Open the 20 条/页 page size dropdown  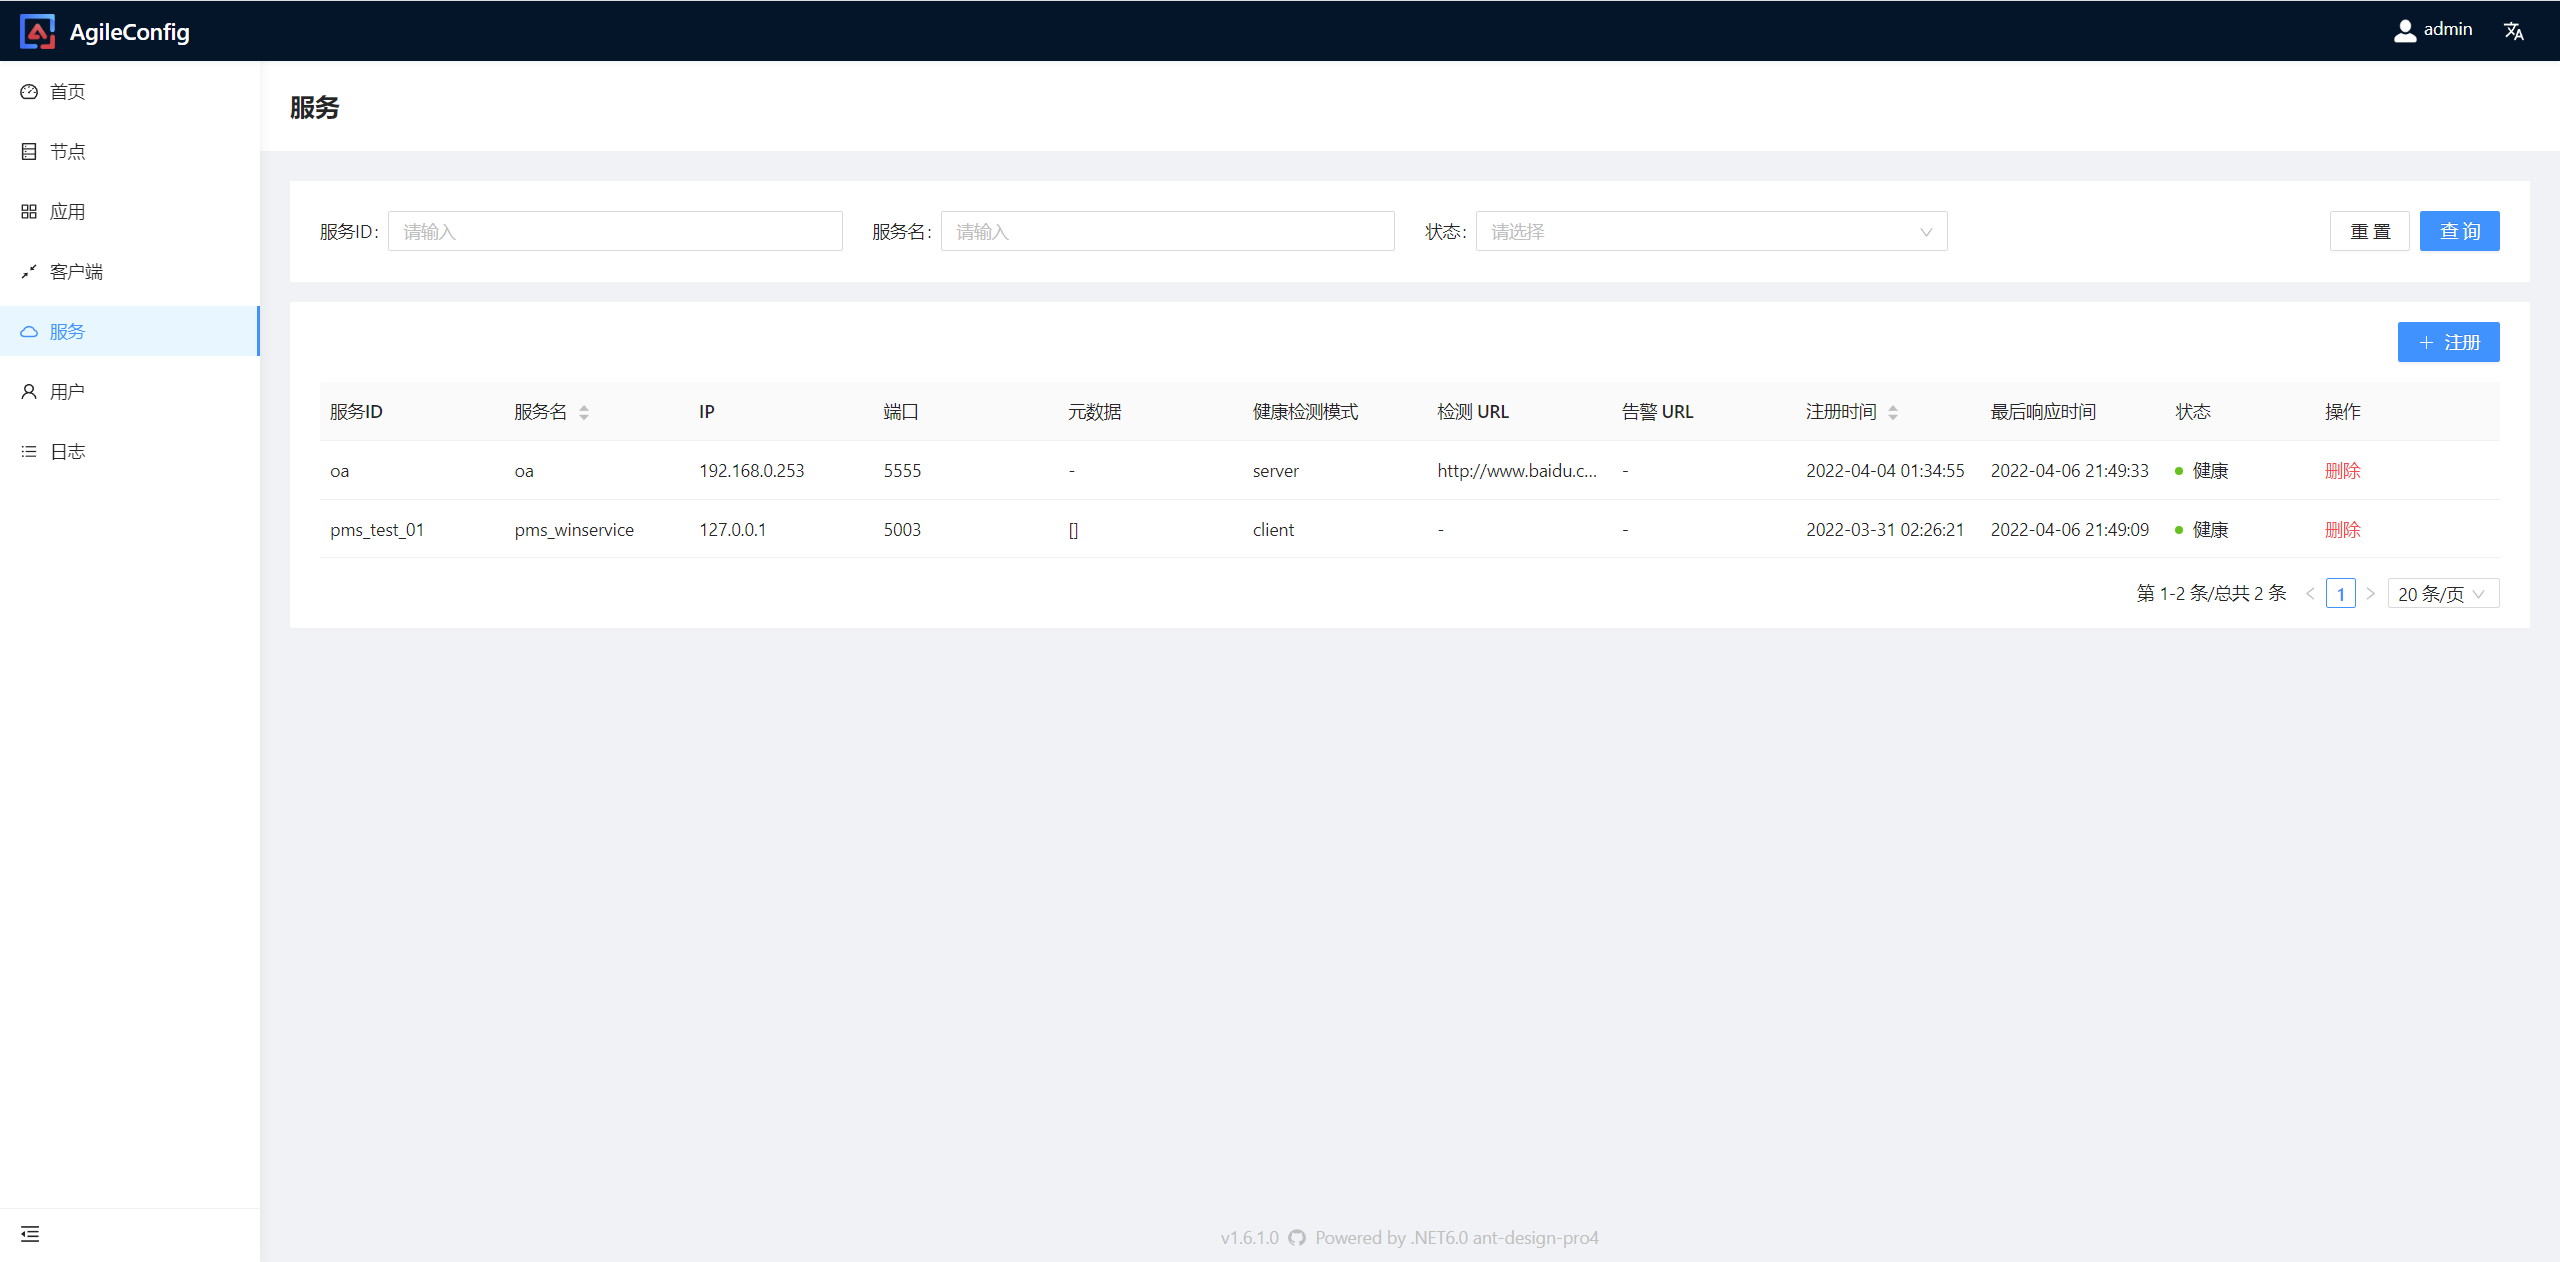tap(2442, 594)
